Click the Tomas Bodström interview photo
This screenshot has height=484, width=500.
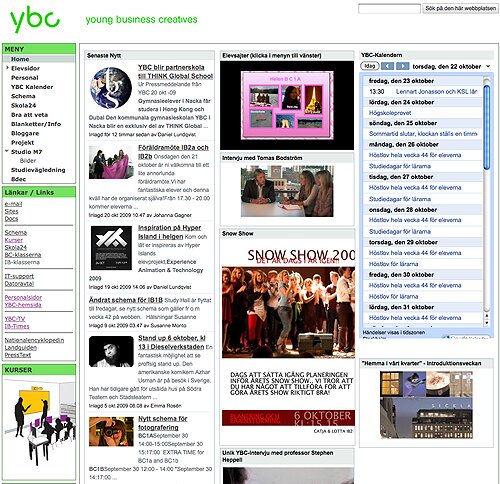(287, 191)
